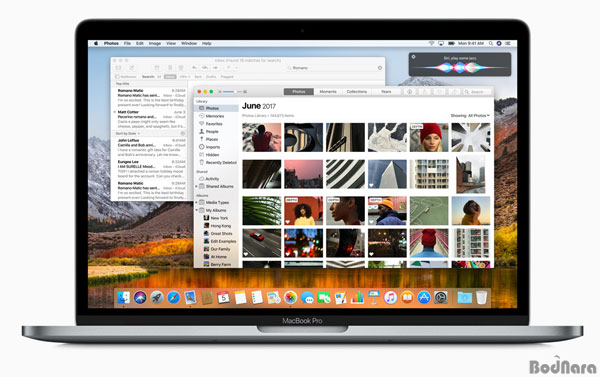The image size is (600, 377).
Task: Open Recently Deleted trash in sidebar
Action: 217,162
